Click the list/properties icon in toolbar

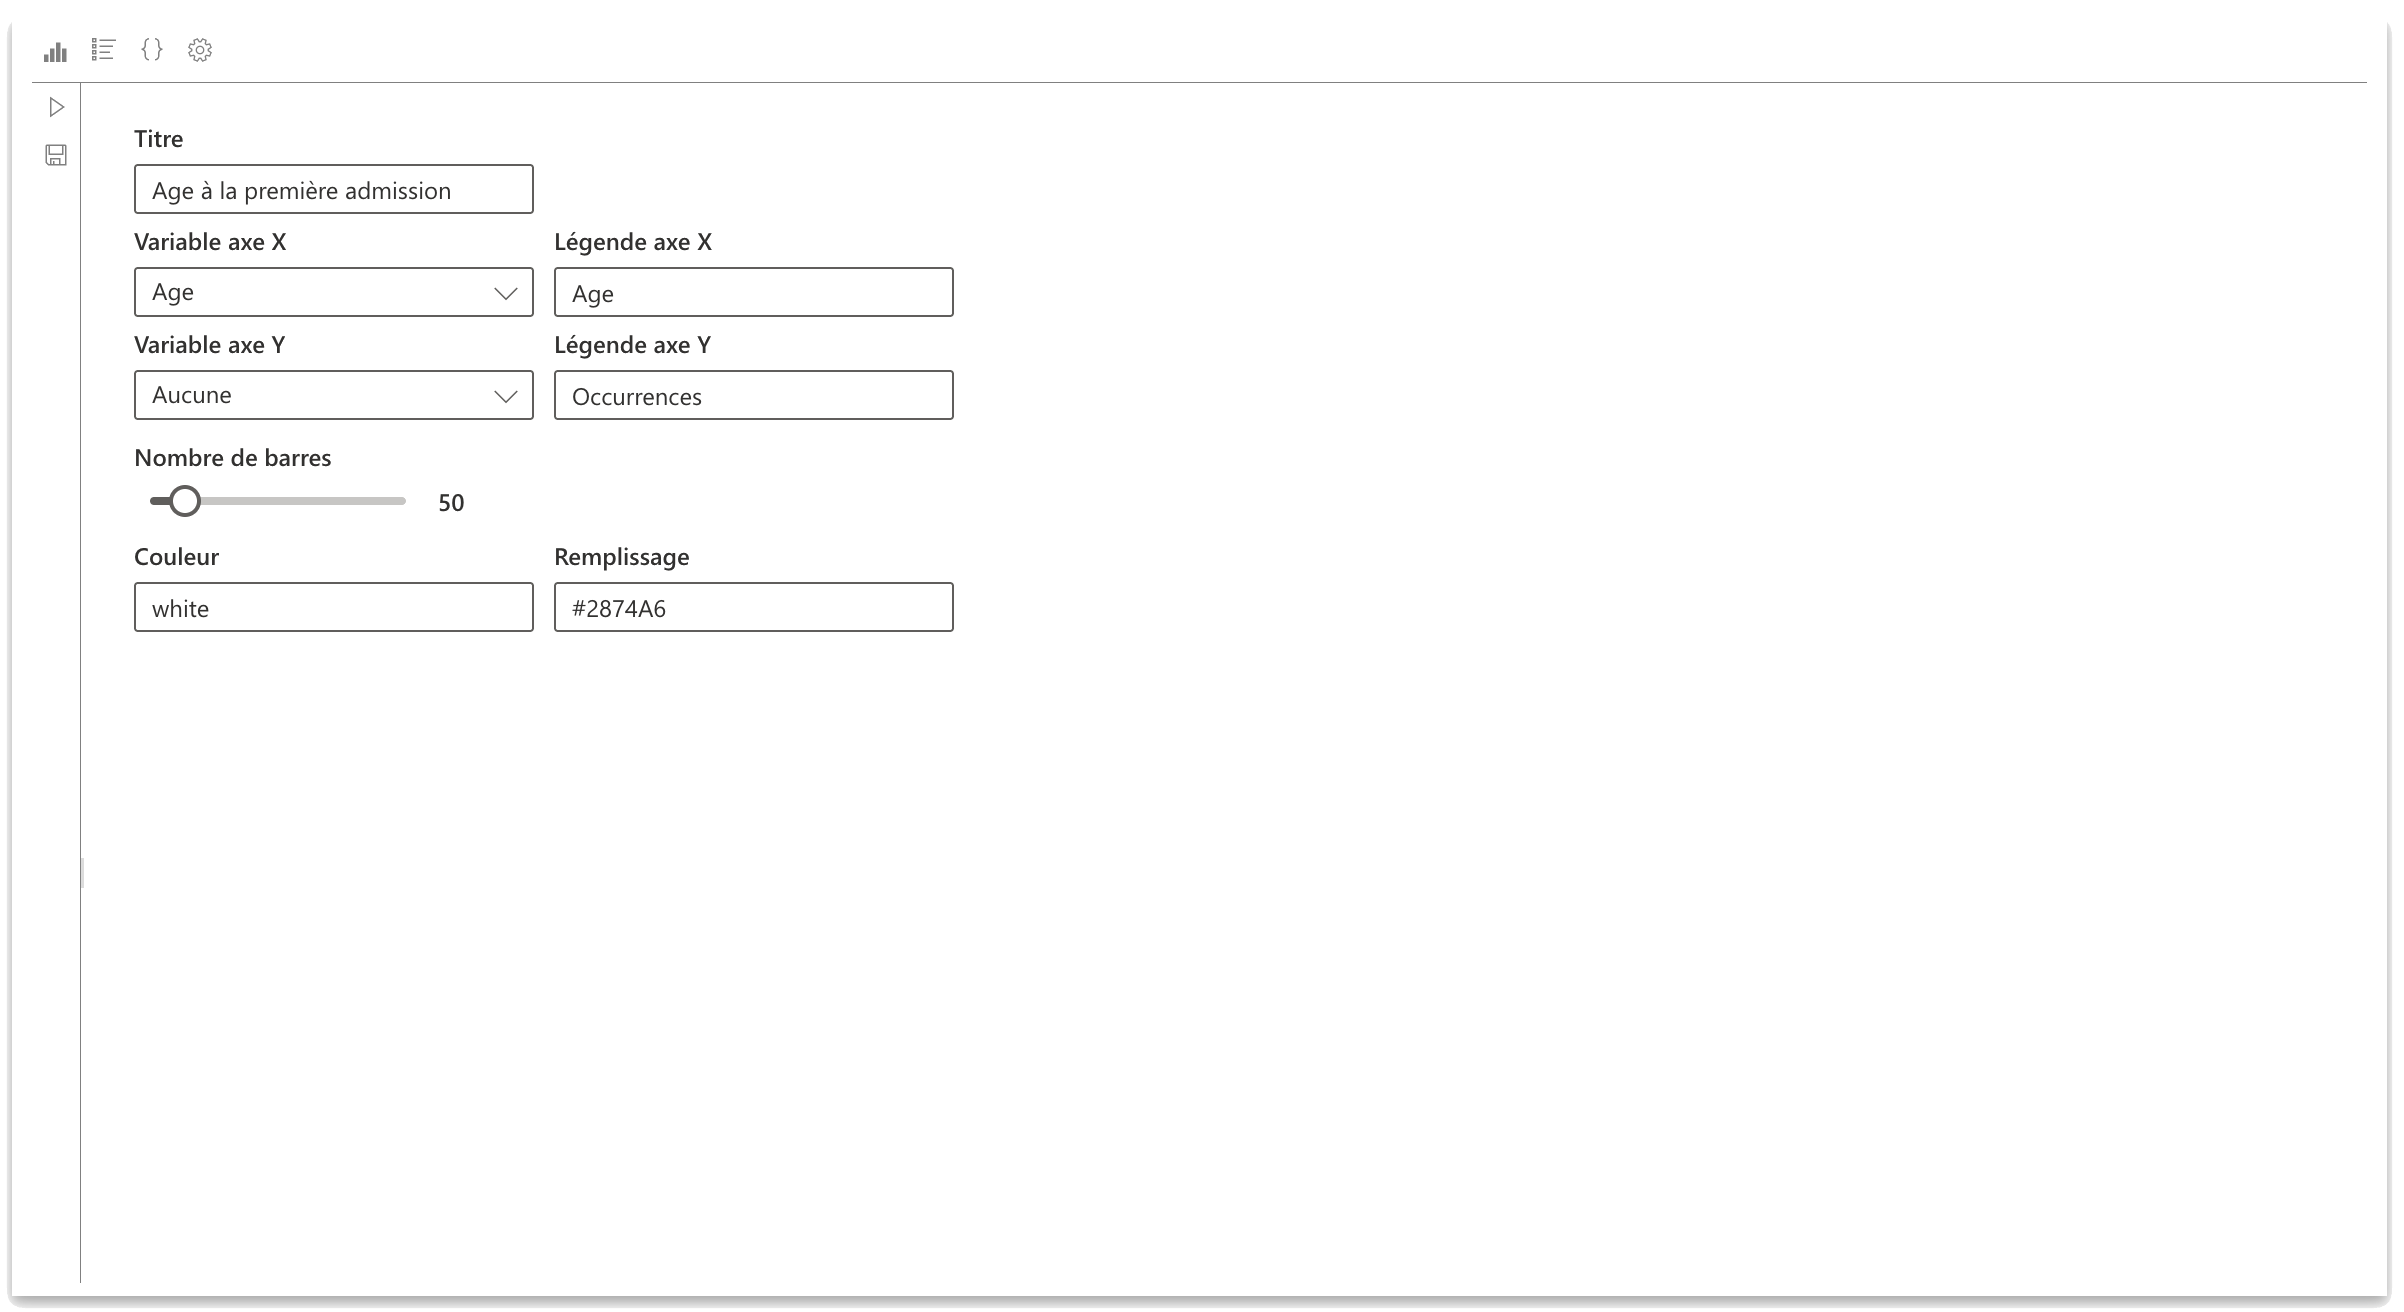click(x=102, y=50)
